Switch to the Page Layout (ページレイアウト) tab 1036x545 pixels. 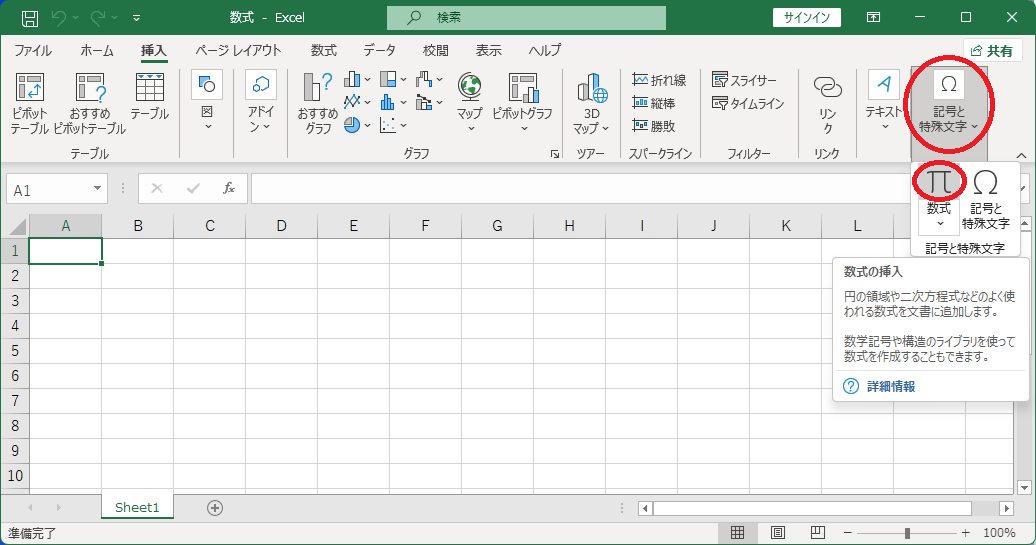238,51
